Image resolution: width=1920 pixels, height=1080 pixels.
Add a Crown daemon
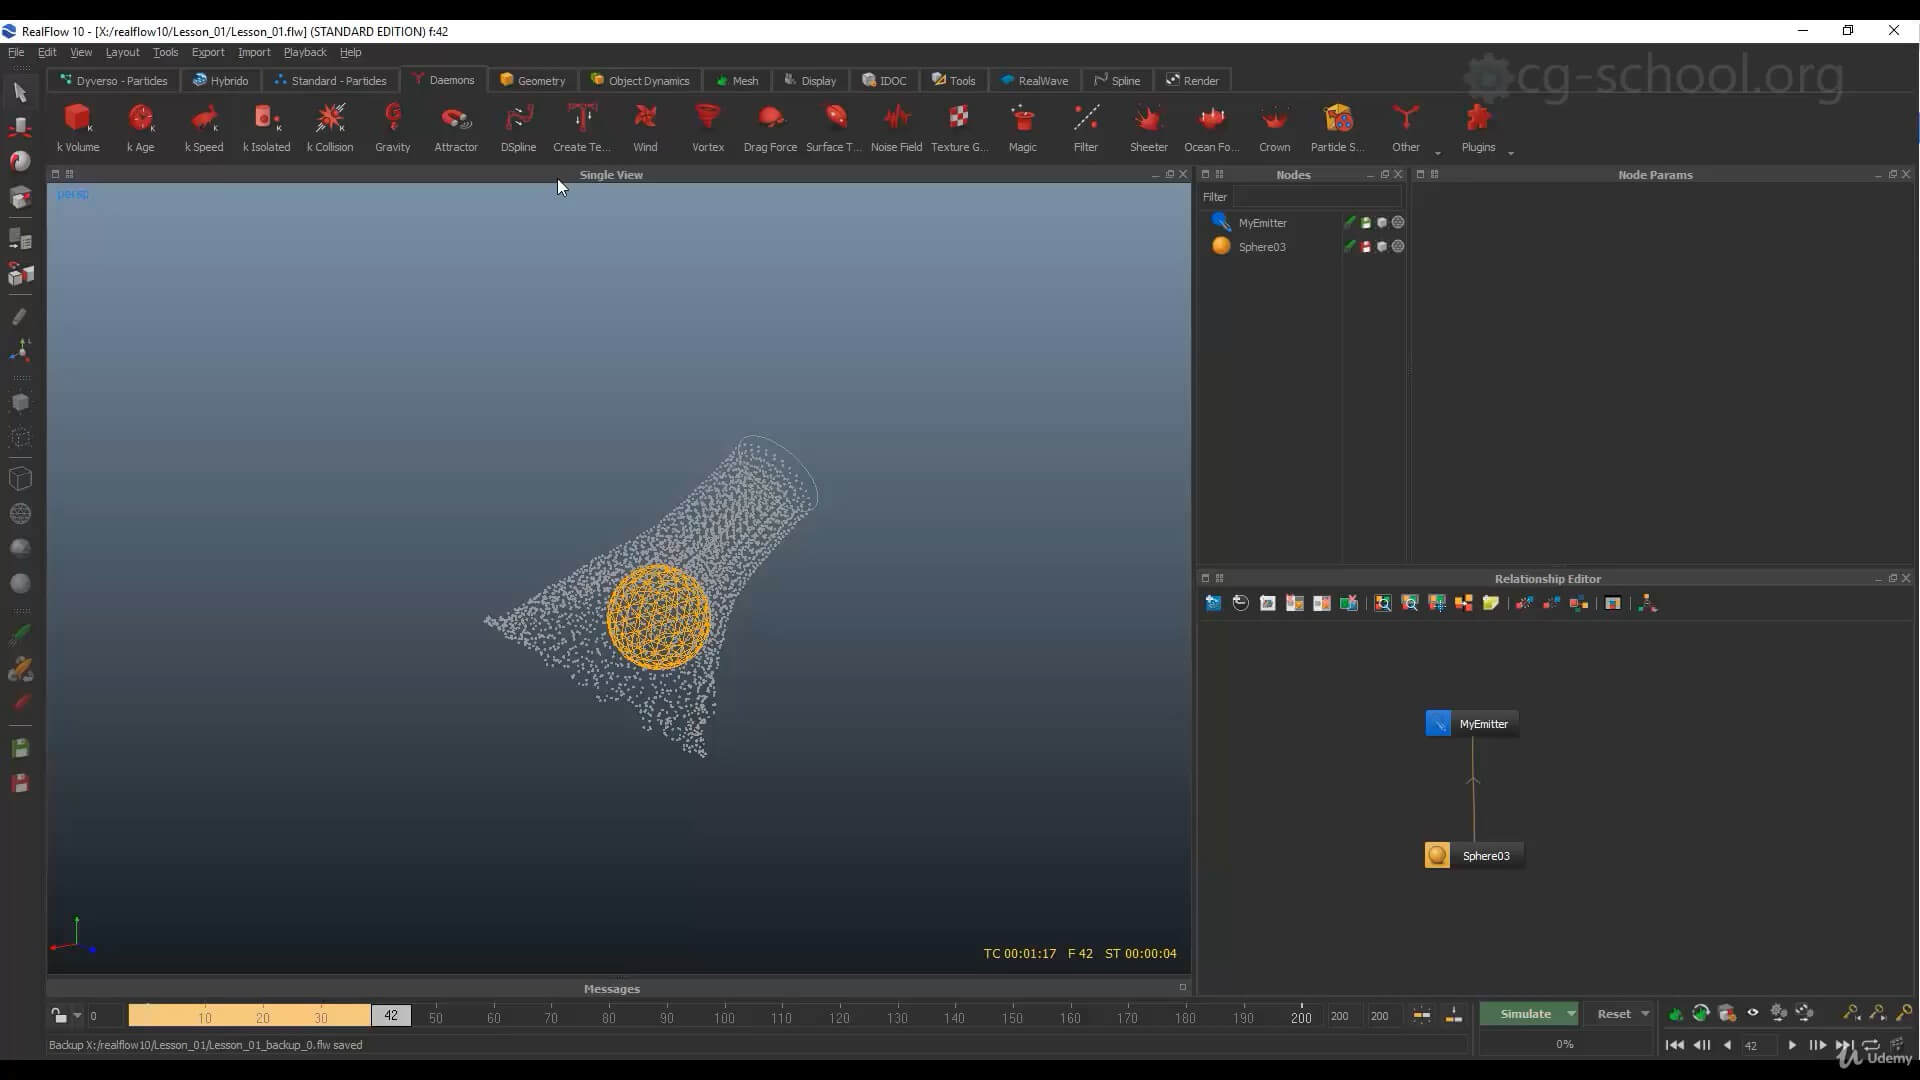[1275, 128]
